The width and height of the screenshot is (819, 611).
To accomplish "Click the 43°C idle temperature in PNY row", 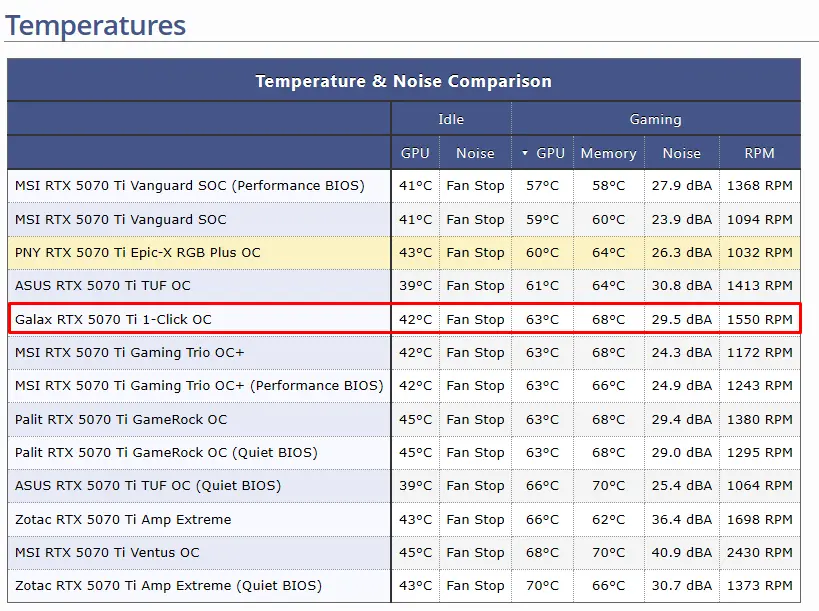I will (415, 252).
